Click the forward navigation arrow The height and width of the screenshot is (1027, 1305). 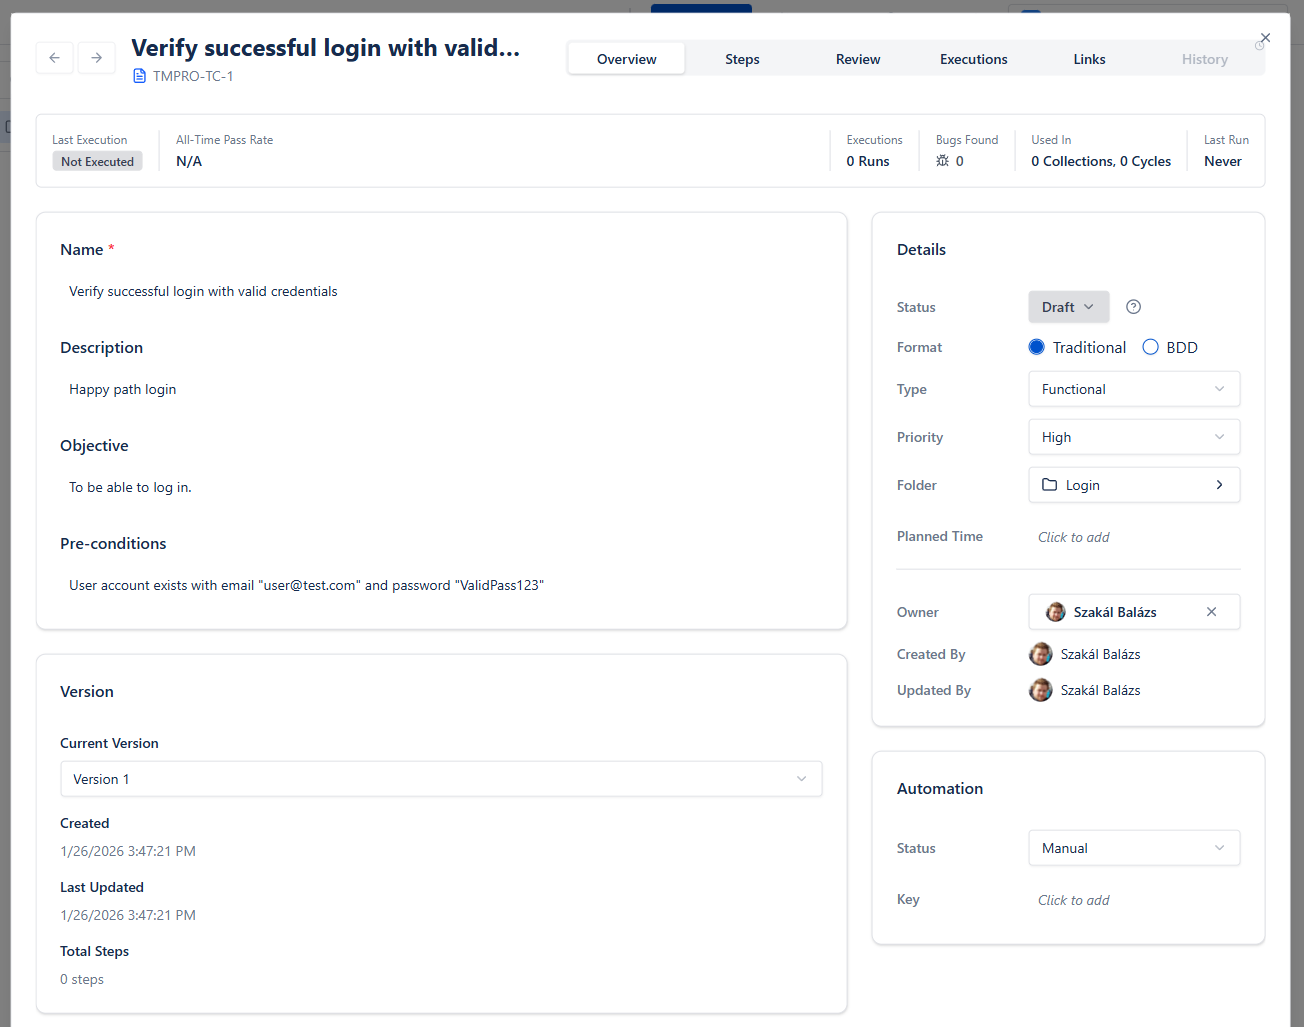pyautogui.click(x=96, y=58)
